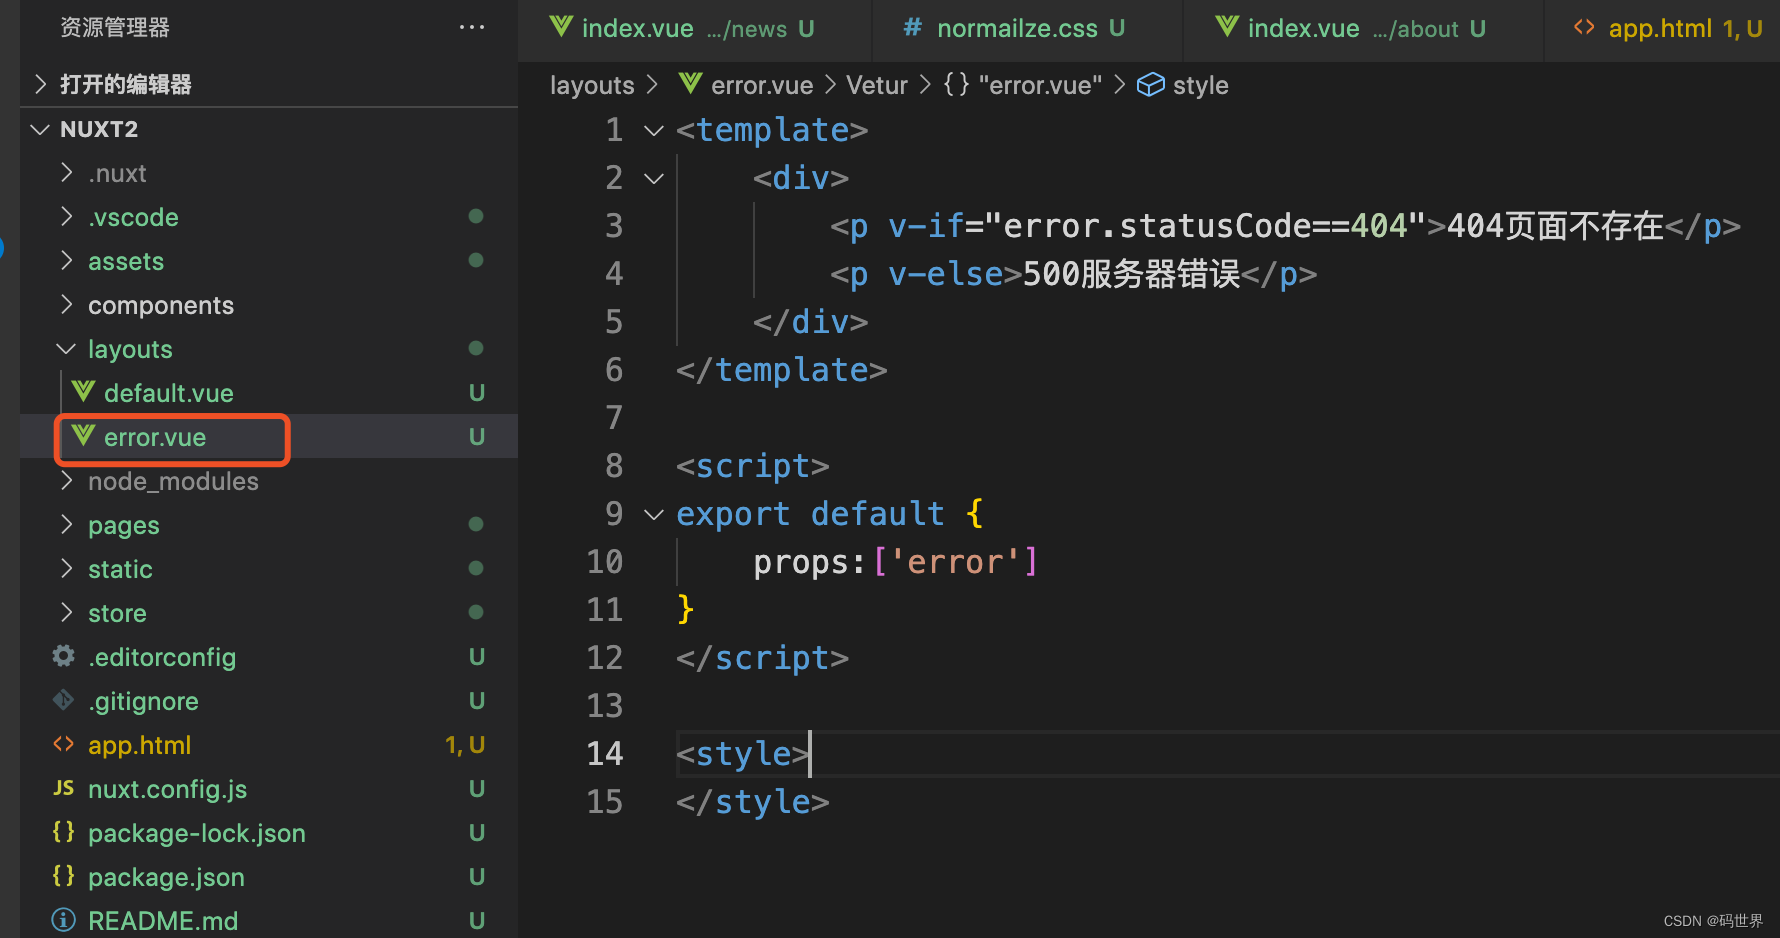Viewport: 1780px width, 938px height.
Task: Click line number 14 in gutter
Action: point(604,753)
